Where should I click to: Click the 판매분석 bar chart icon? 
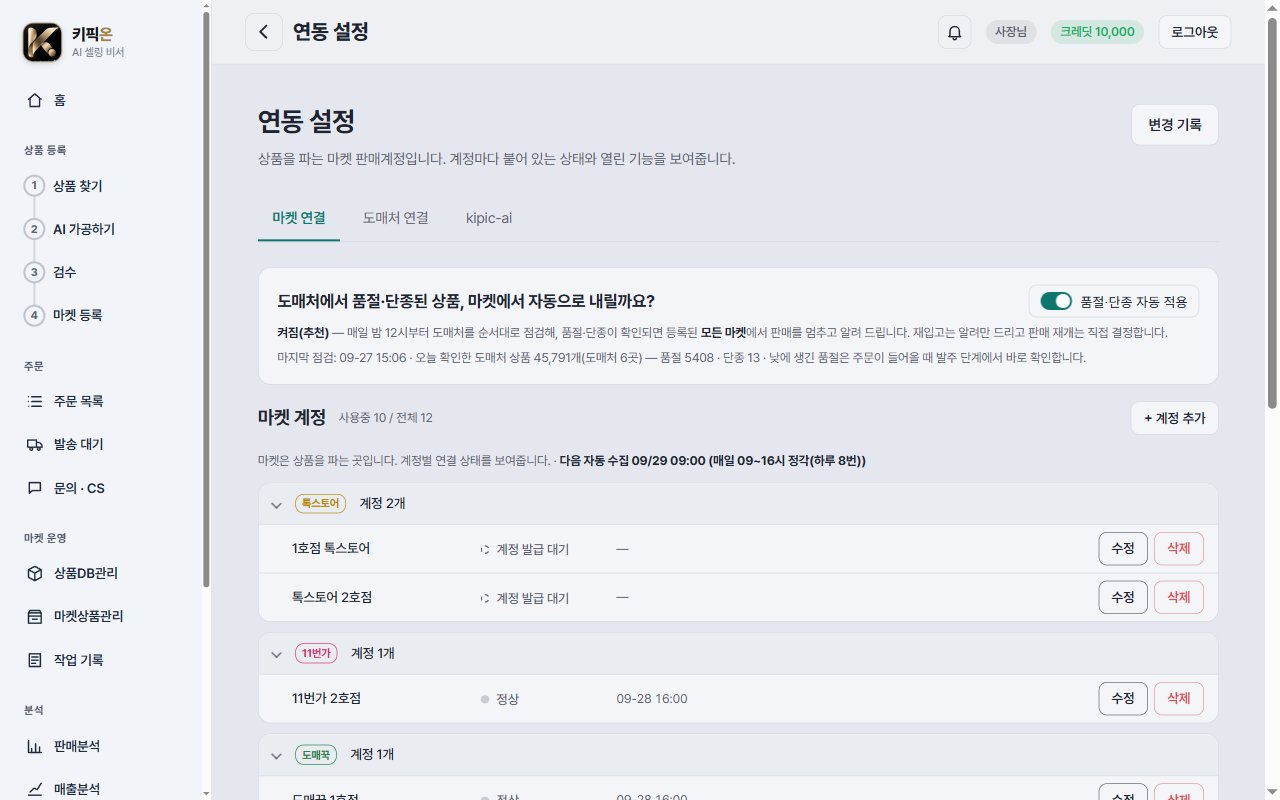35,746
